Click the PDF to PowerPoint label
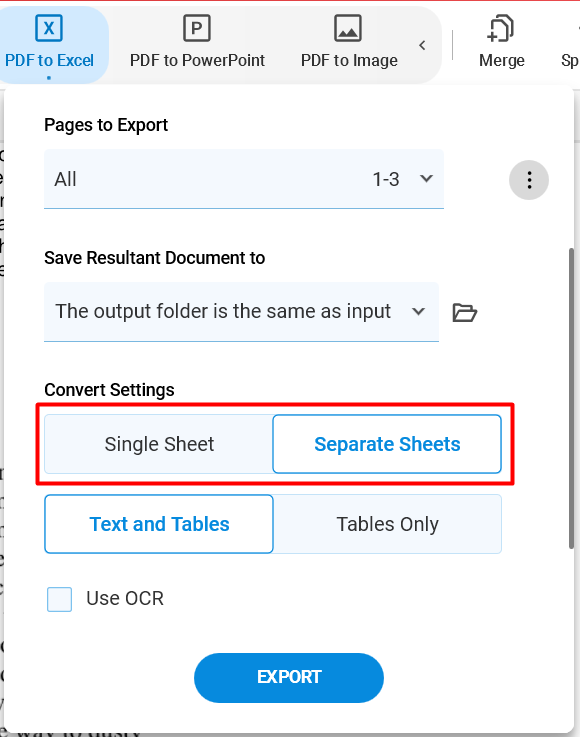 coord(197,60)
